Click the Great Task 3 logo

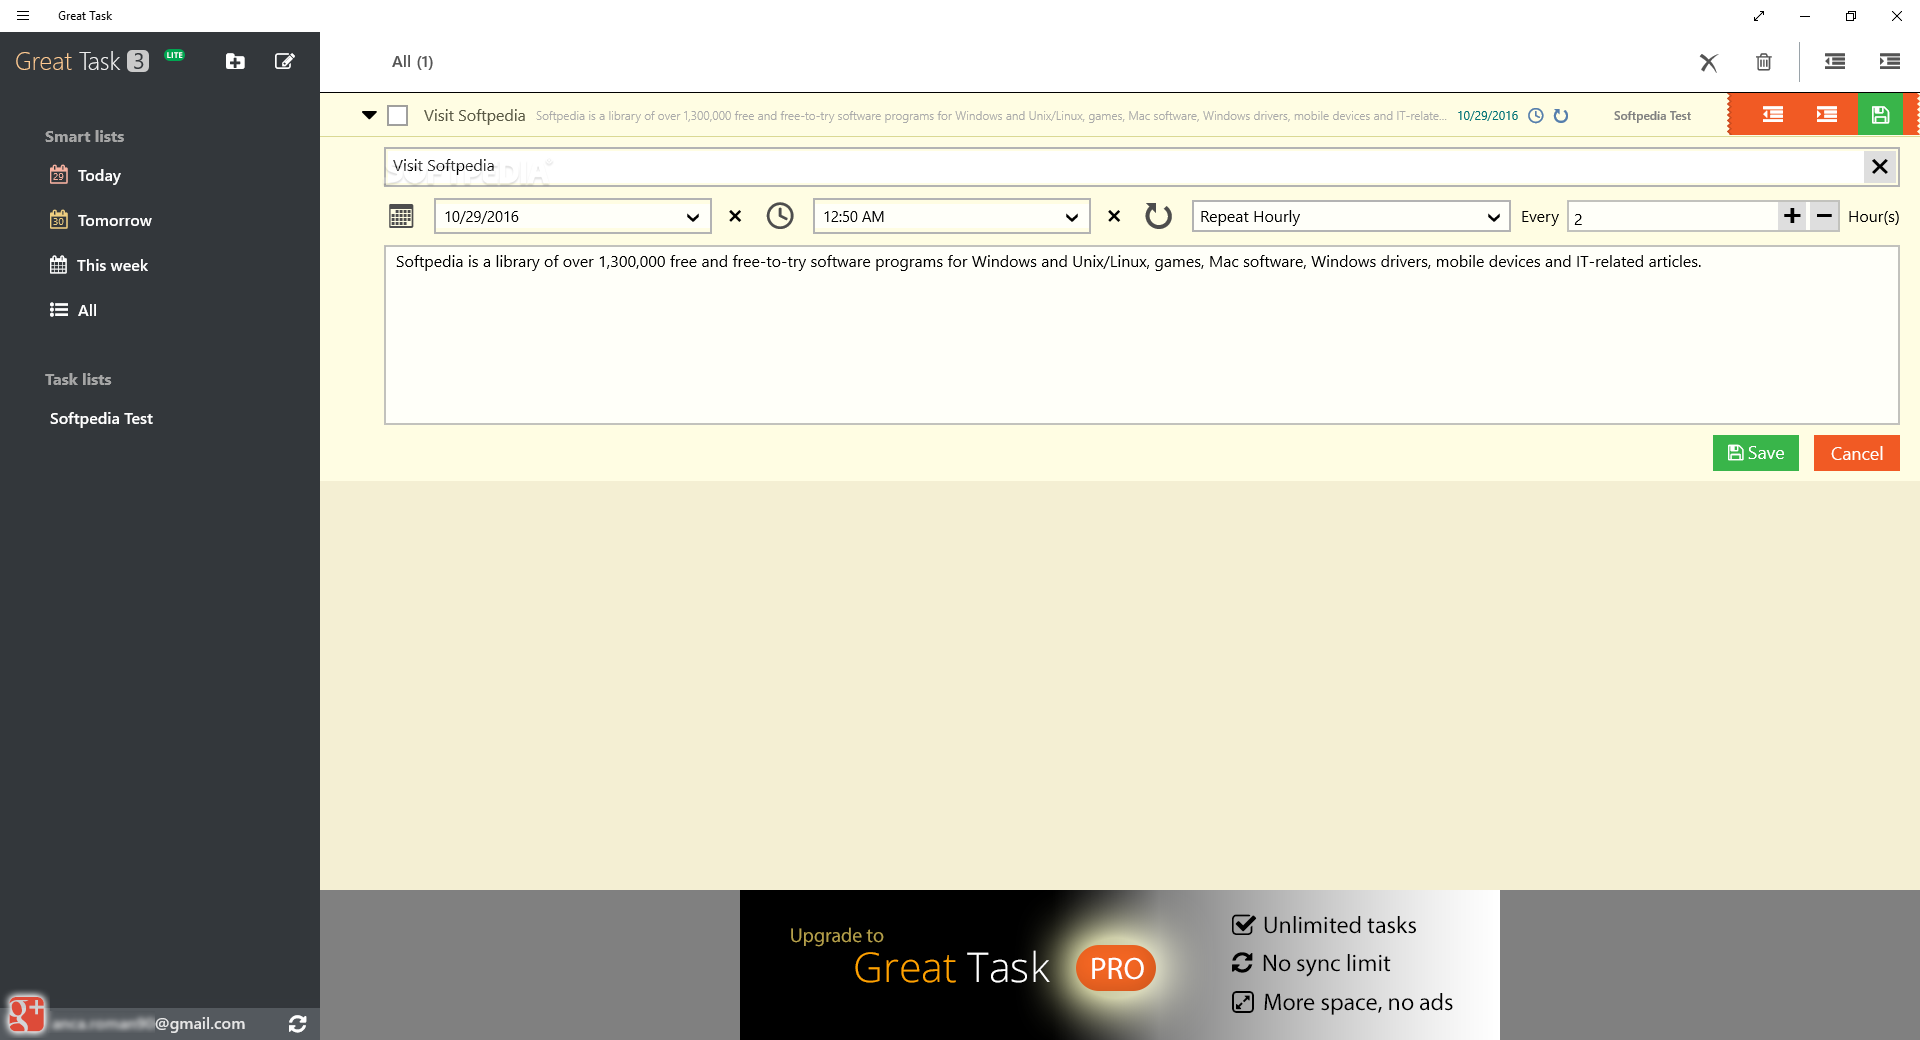coord(82,62)
